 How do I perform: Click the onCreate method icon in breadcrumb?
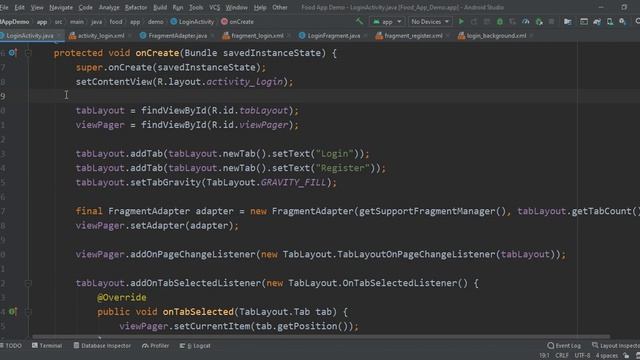click(x=224, y=22)
